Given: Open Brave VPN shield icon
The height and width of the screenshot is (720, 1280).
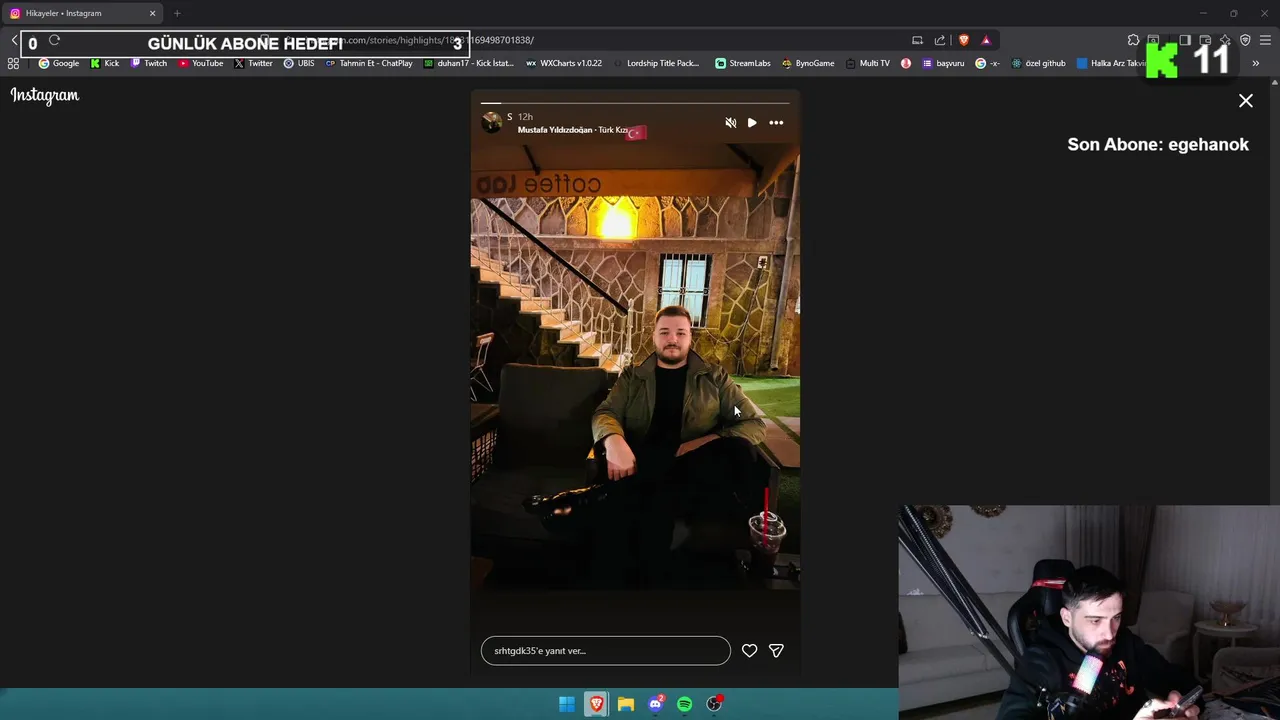Looking at the screenshot, I should pos(1245,41).
